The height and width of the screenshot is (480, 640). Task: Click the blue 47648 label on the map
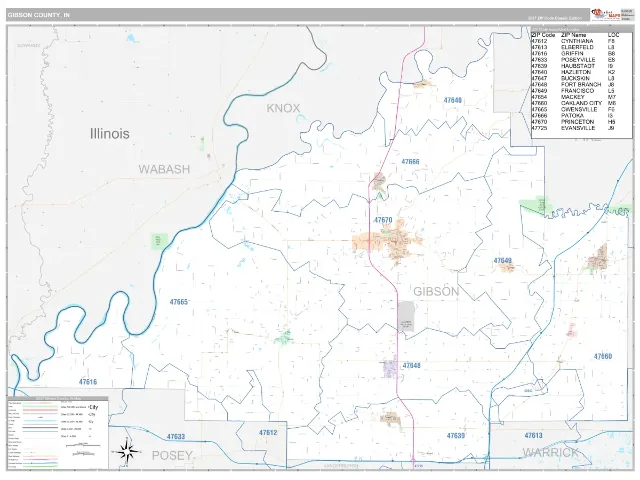pos(411,365)
